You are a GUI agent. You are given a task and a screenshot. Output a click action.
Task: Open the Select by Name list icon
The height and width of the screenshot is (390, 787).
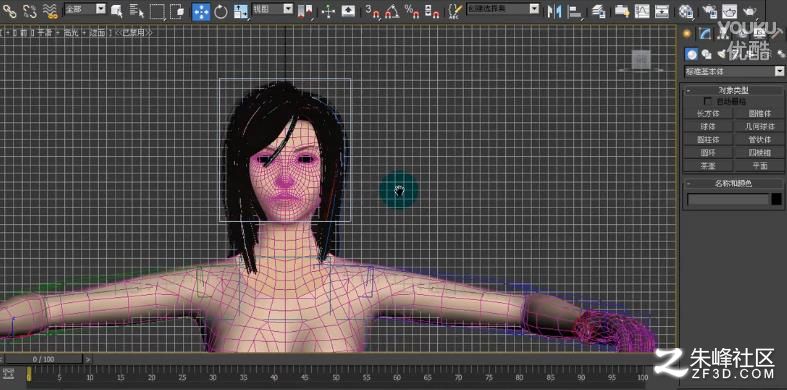coord(137,11)
